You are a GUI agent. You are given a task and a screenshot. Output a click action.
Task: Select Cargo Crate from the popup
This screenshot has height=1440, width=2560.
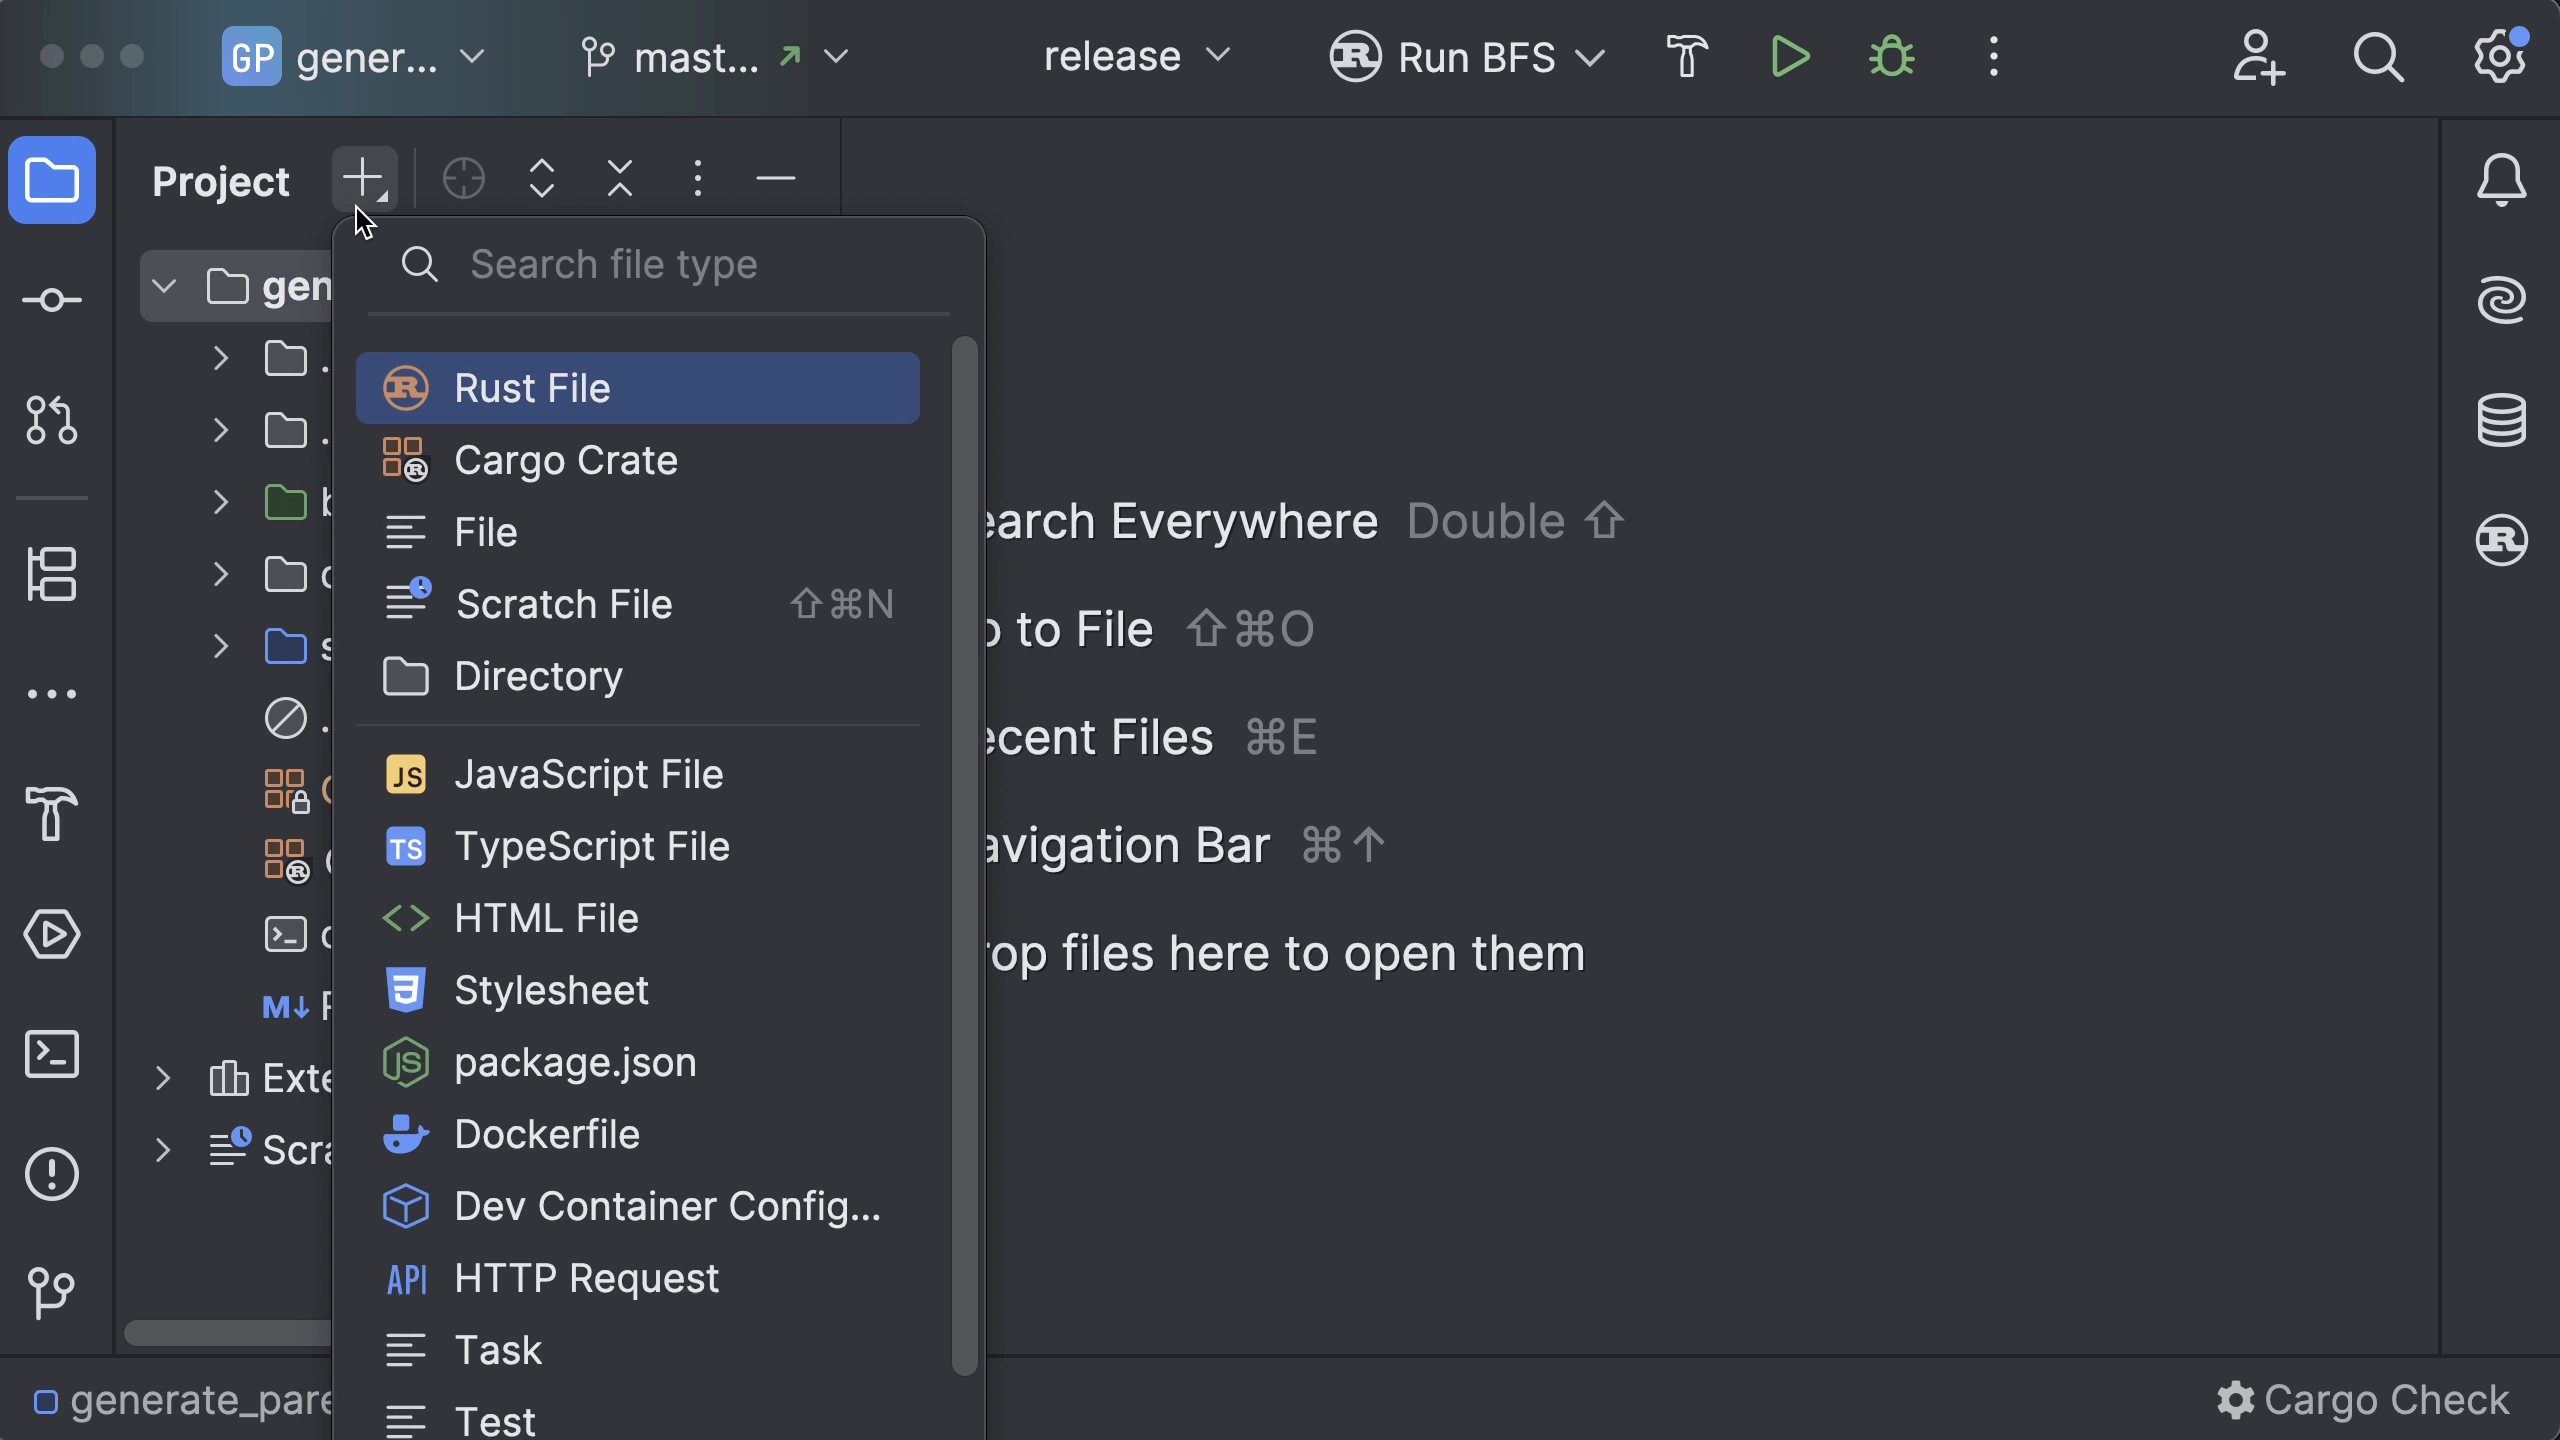tap(566, 461)
